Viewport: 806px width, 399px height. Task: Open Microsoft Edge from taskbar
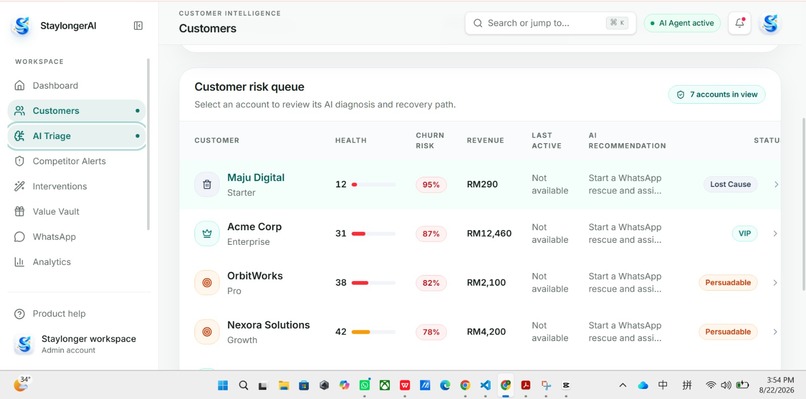[x=445, y=385]
